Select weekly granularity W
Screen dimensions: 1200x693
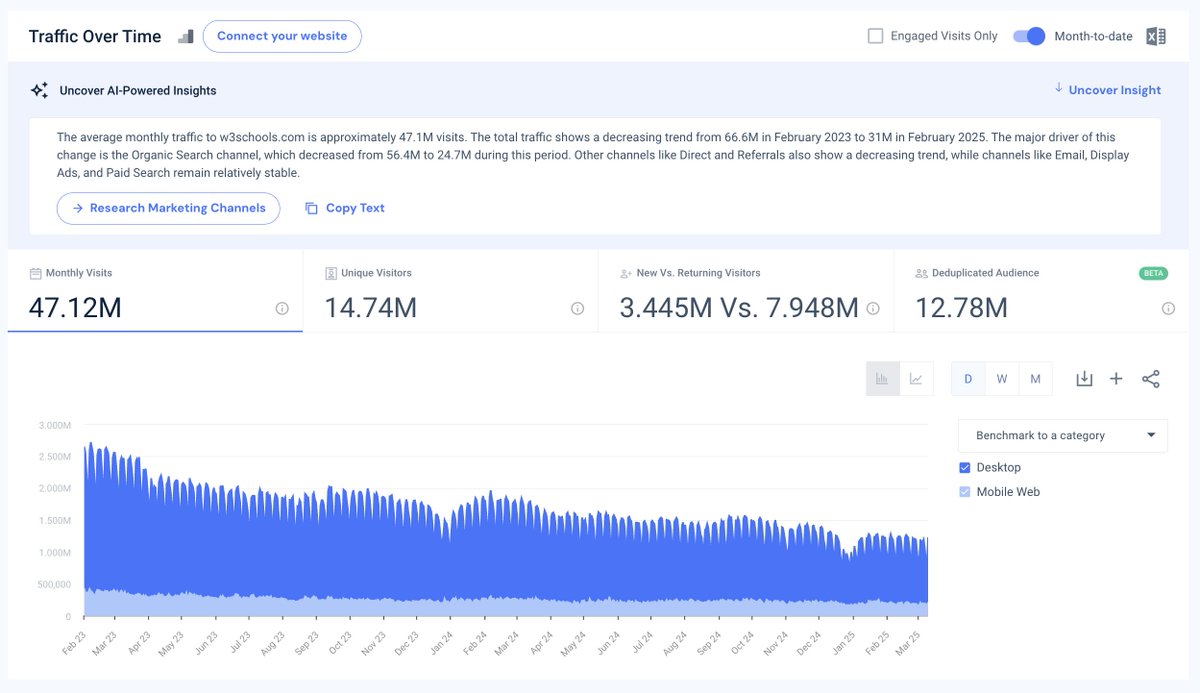(x=1002, y=379)
